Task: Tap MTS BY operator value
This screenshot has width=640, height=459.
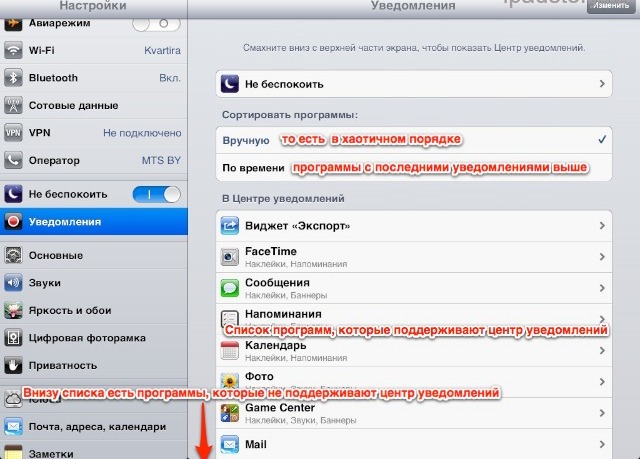Action: tap(161, 160)
